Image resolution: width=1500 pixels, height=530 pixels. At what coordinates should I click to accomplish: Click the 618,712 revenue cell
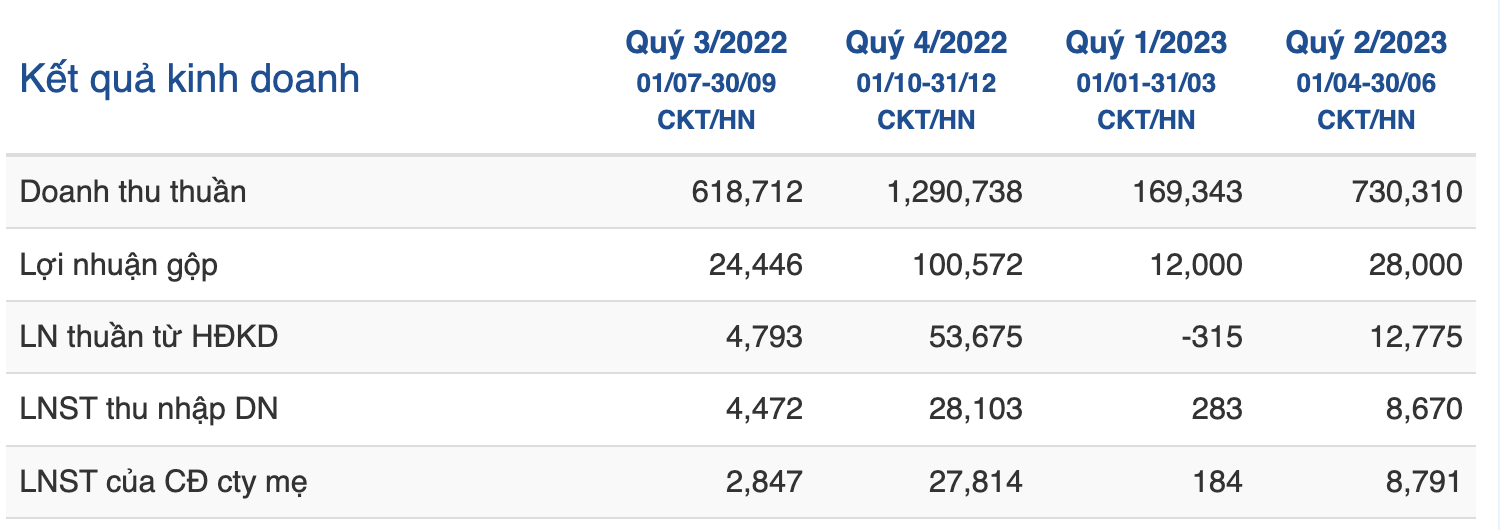point(747,192)
